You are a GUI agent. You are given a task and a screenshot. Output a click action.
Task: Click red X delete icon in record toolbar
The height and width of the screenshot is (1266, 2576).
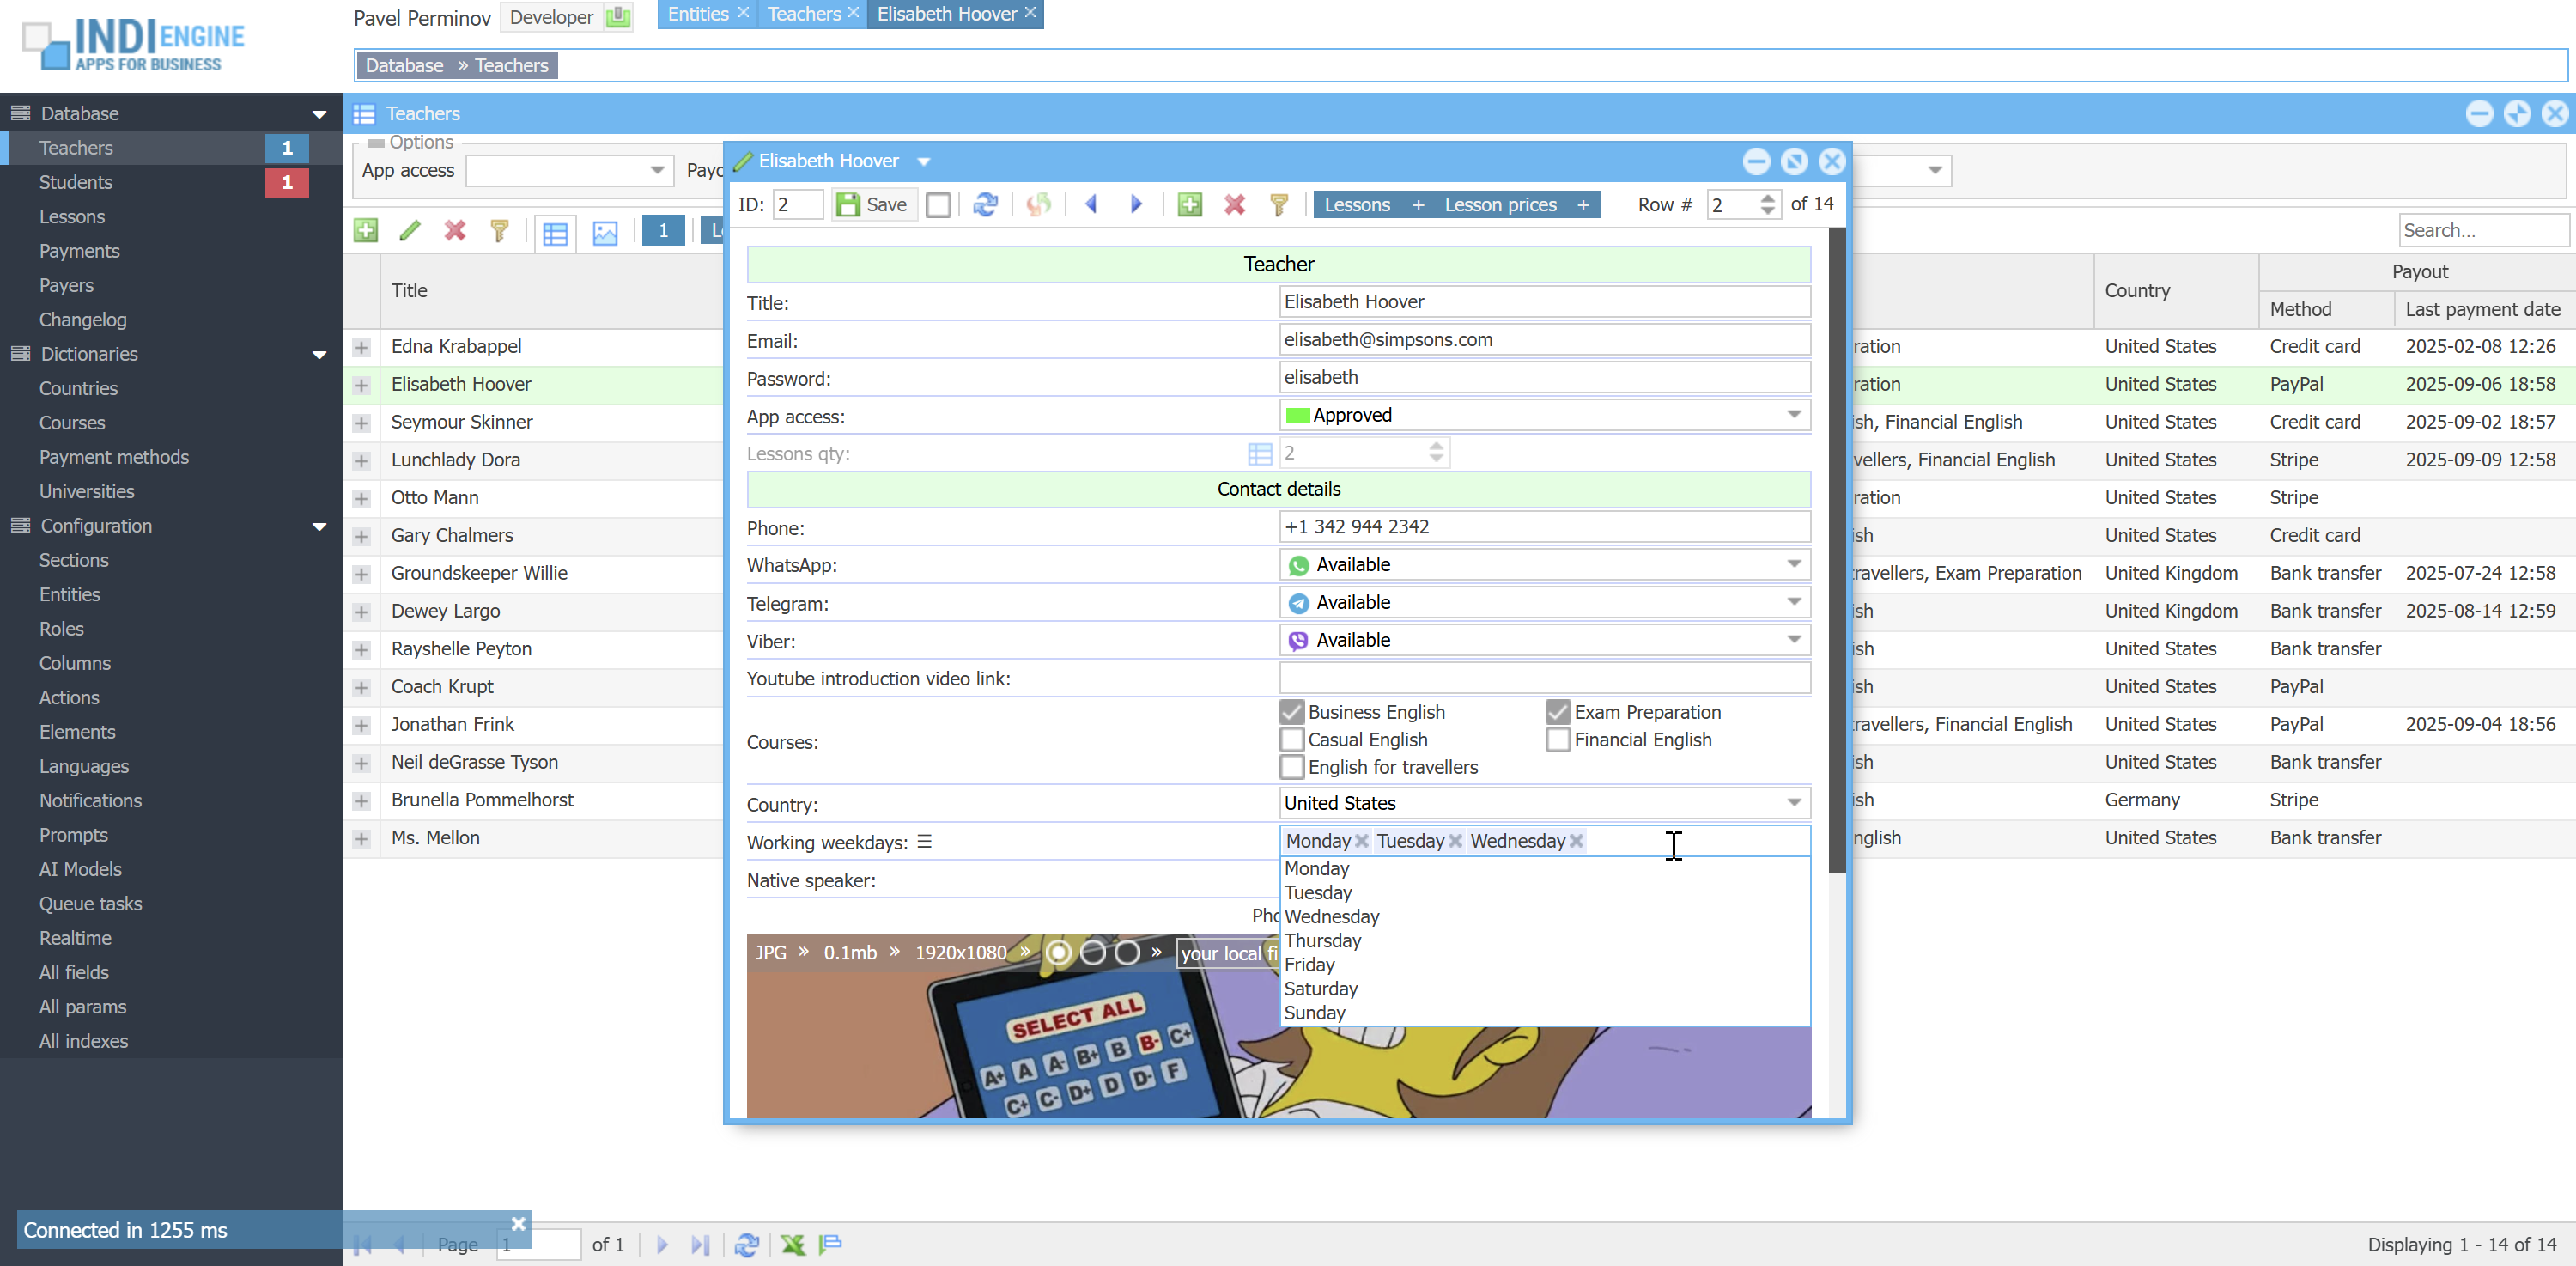click(x=1234, y=205)
